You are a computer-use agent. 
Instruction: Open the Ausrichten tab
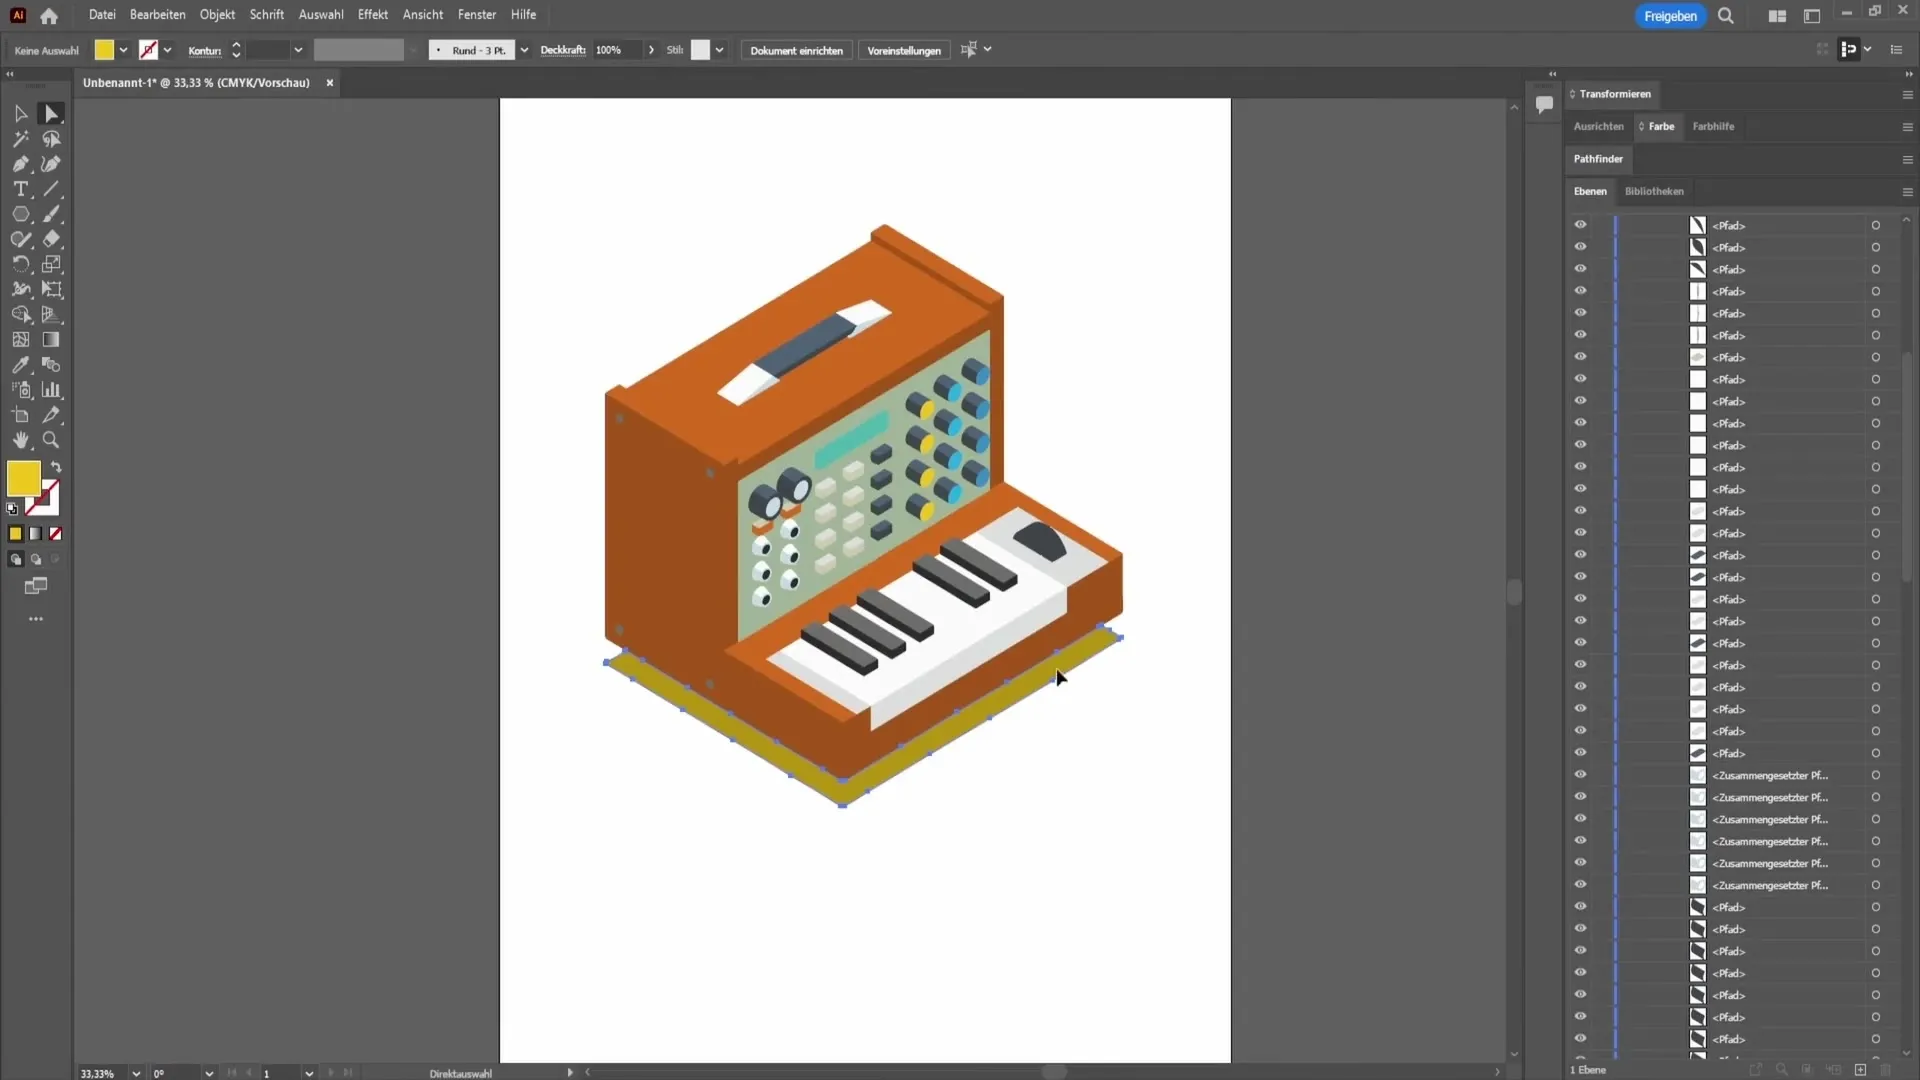[x=1599, y=126]
